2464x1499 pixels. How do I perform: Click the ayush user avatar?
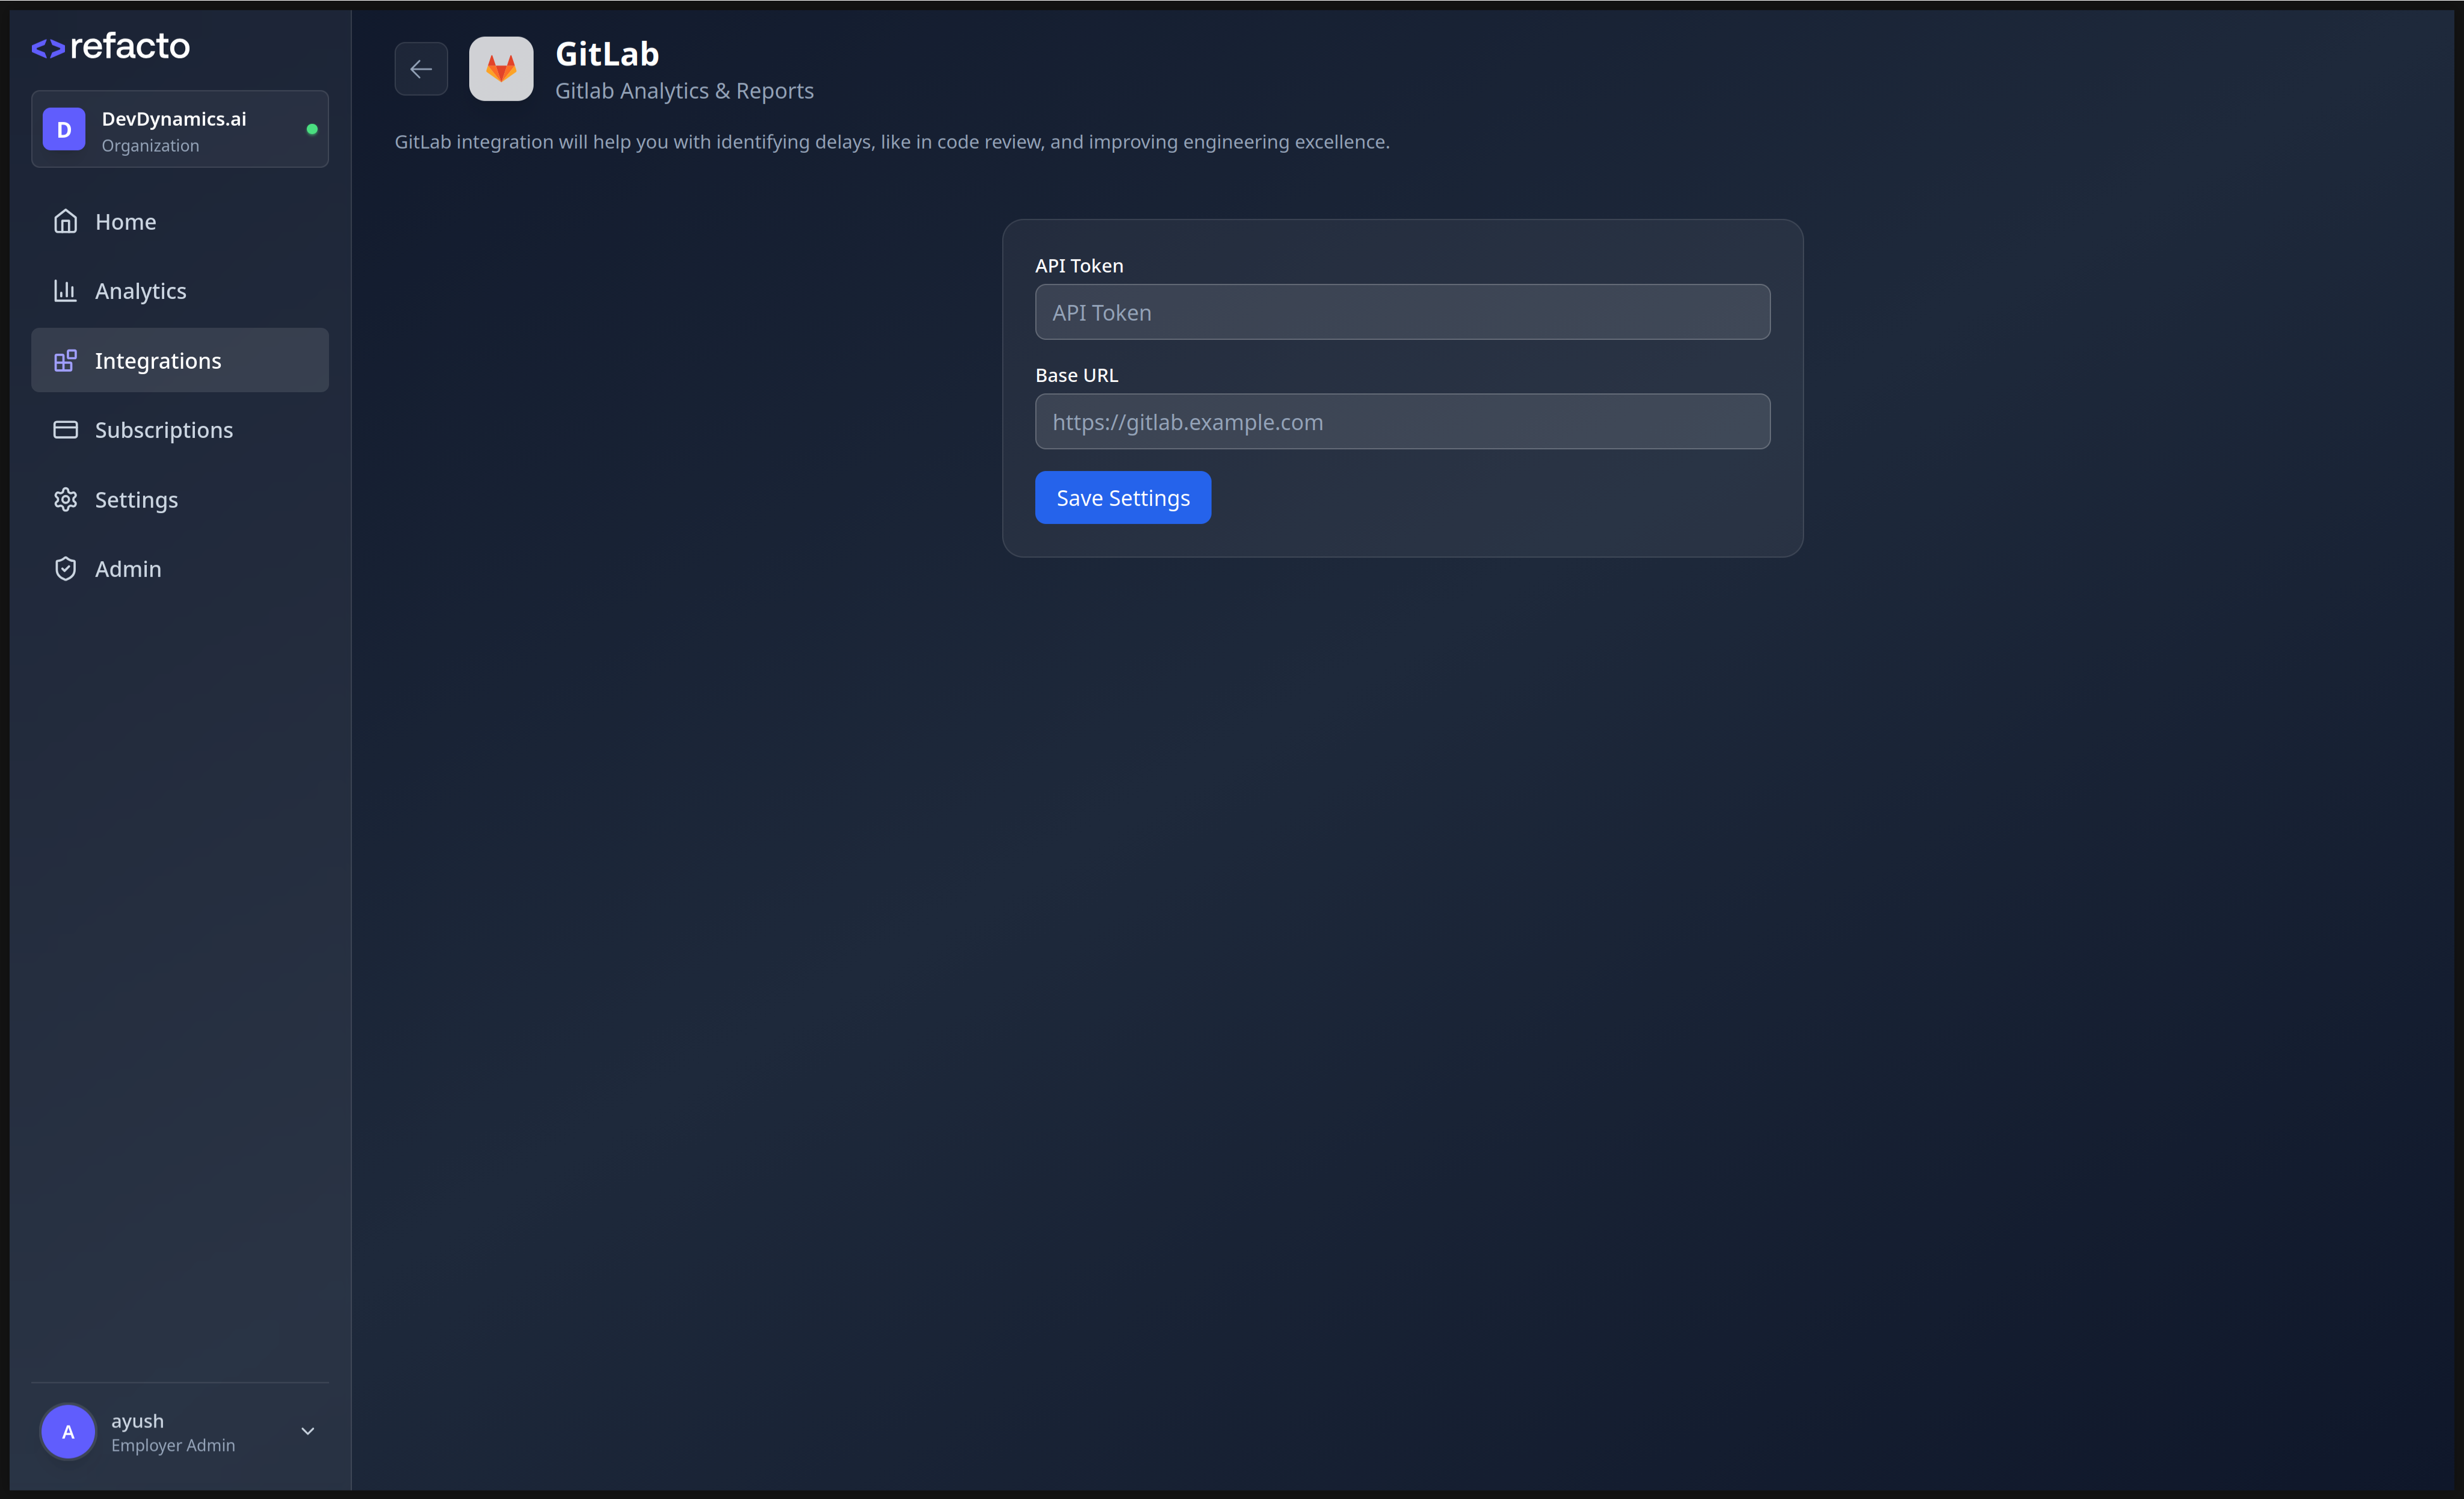click(68, 1431)
